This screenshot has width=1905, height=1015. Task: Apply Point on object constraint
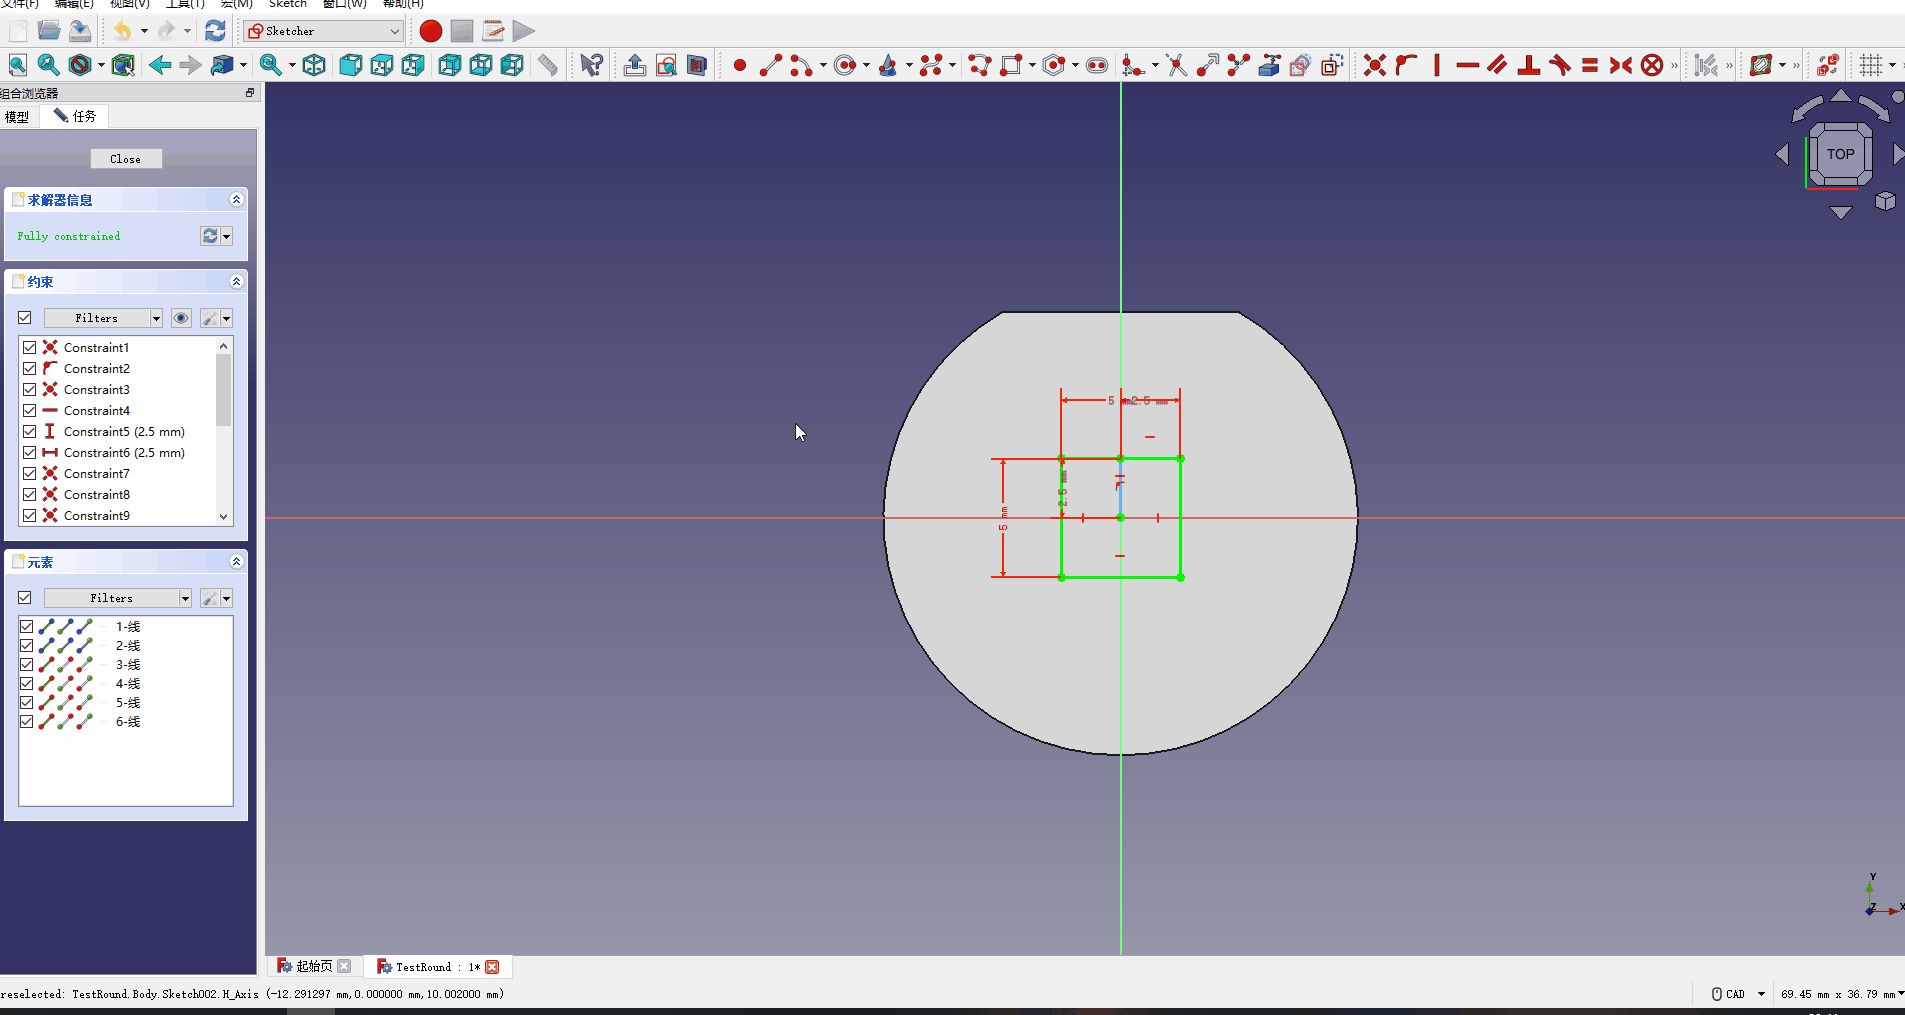(x=1406, y=66)
